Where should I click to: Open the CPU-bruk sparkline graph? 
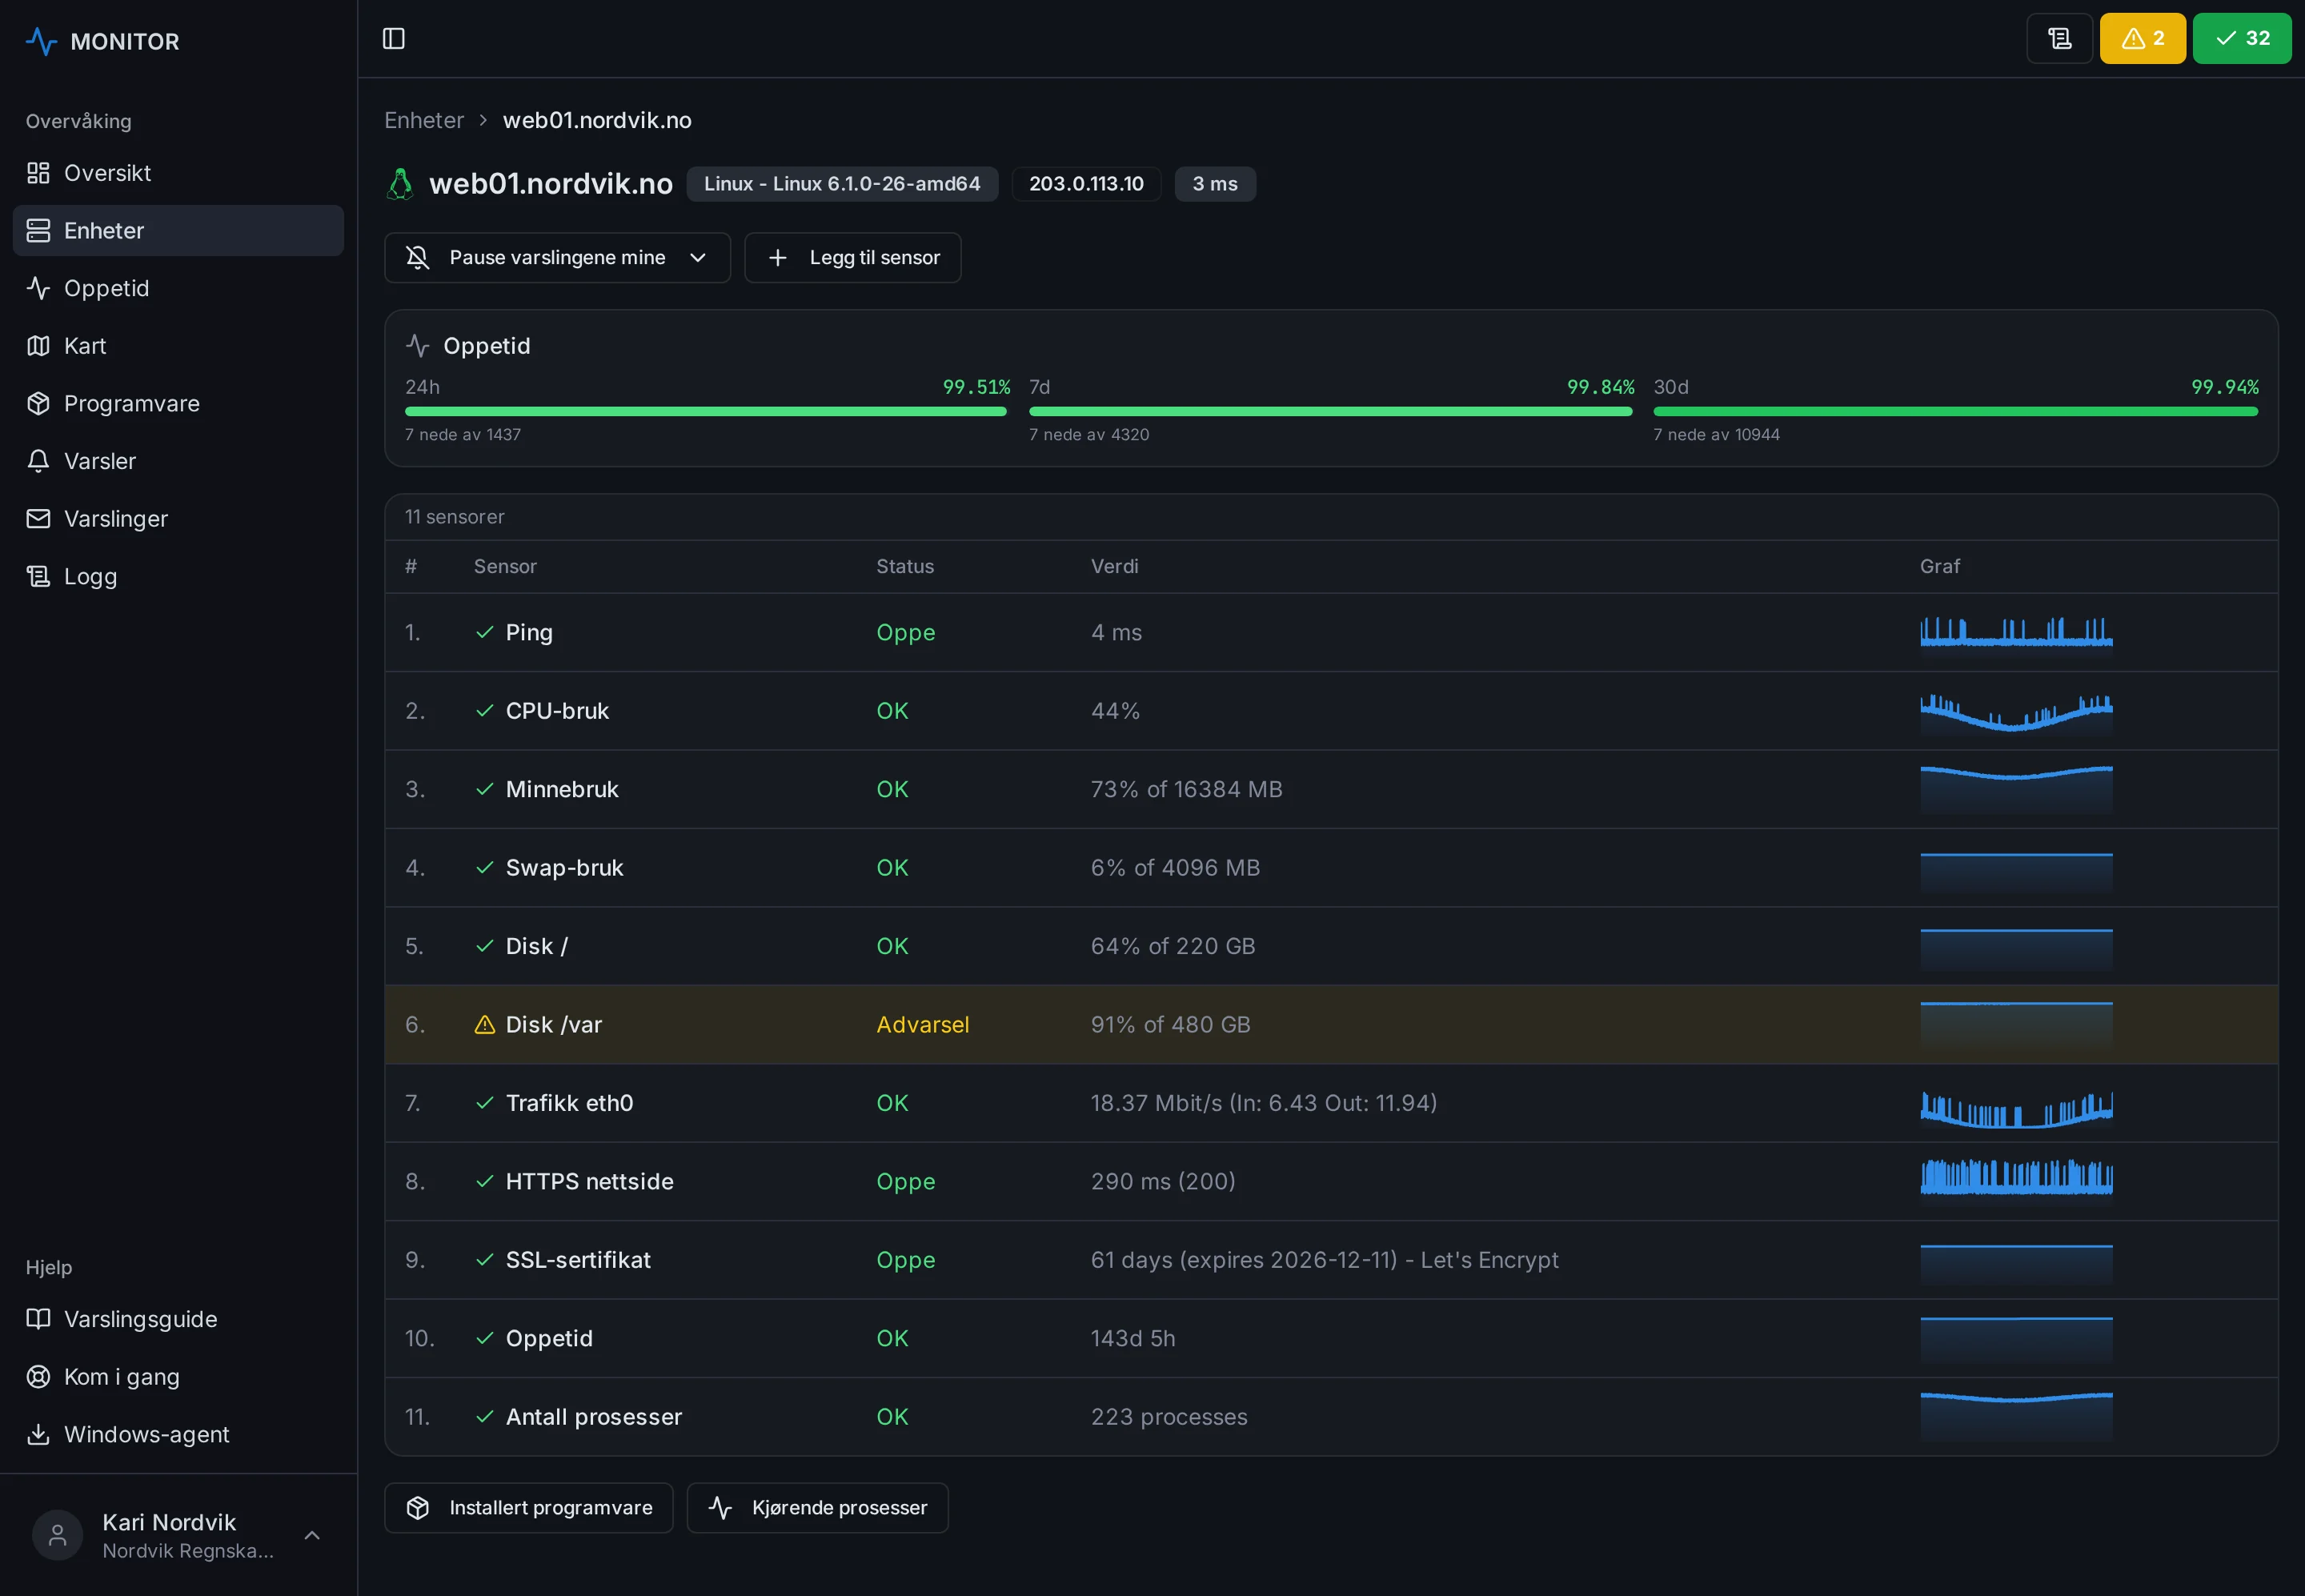(x=2016, y=712)
